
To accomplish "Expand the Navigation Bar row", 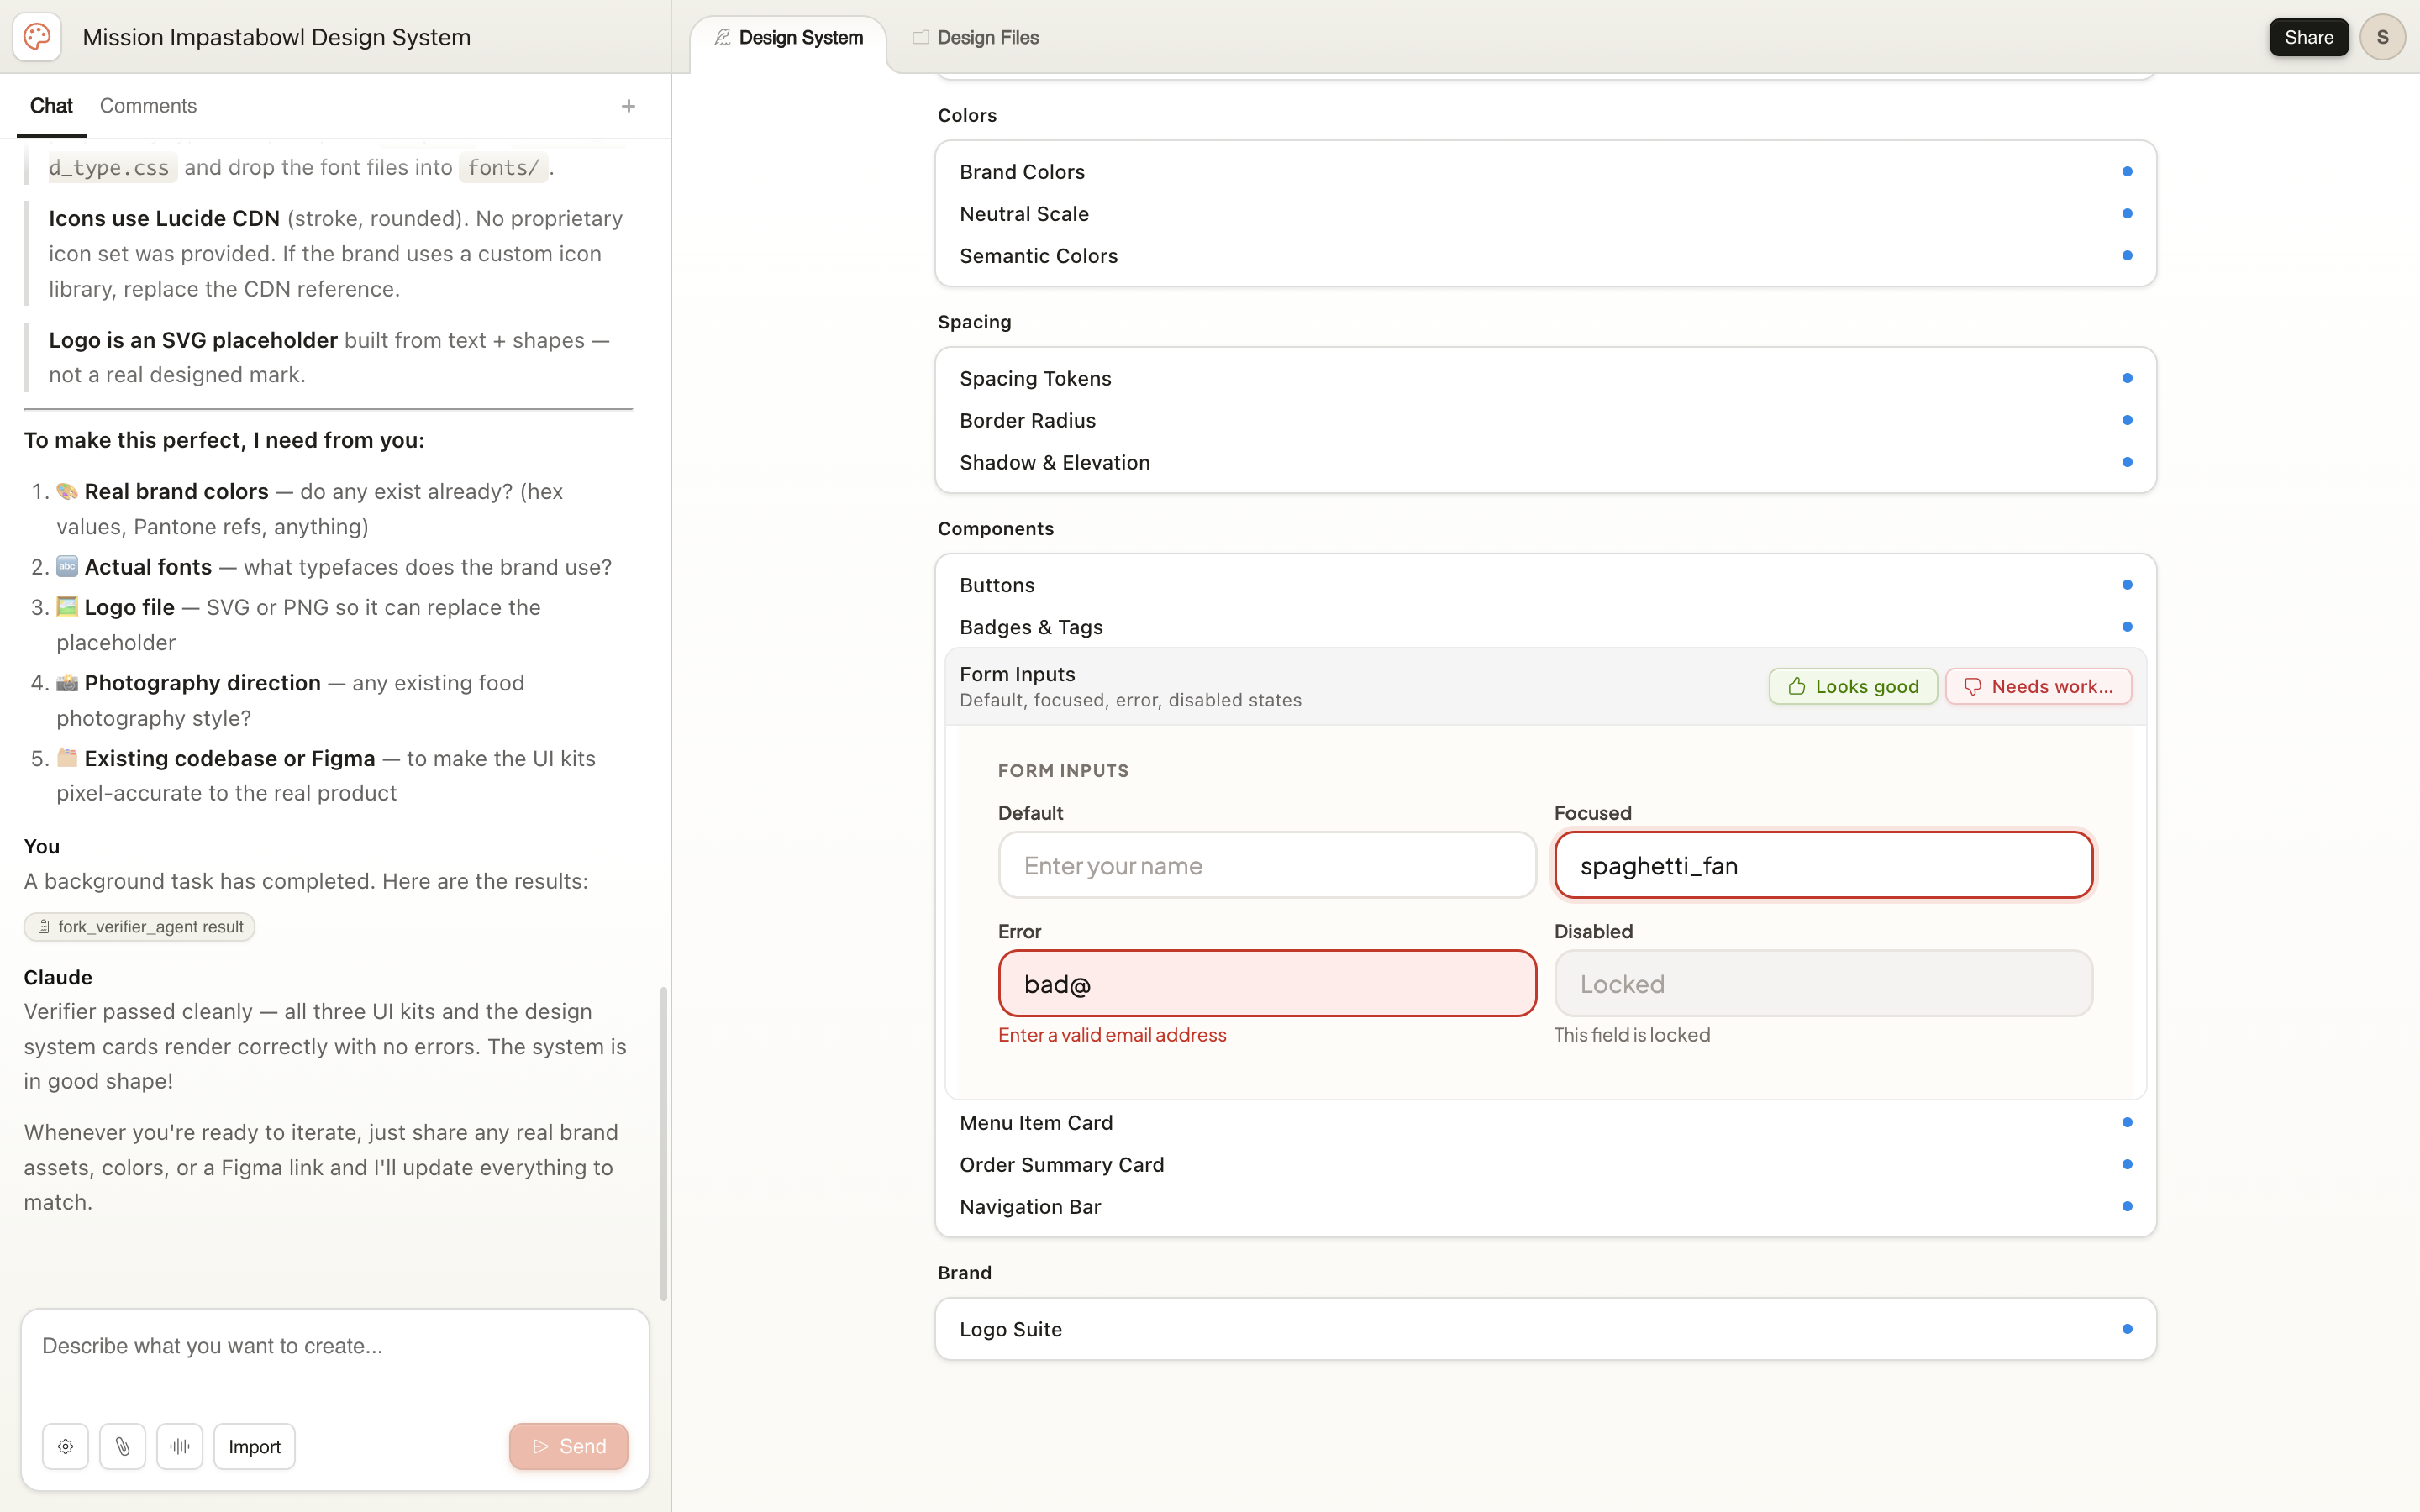I will point(1545,1206).
